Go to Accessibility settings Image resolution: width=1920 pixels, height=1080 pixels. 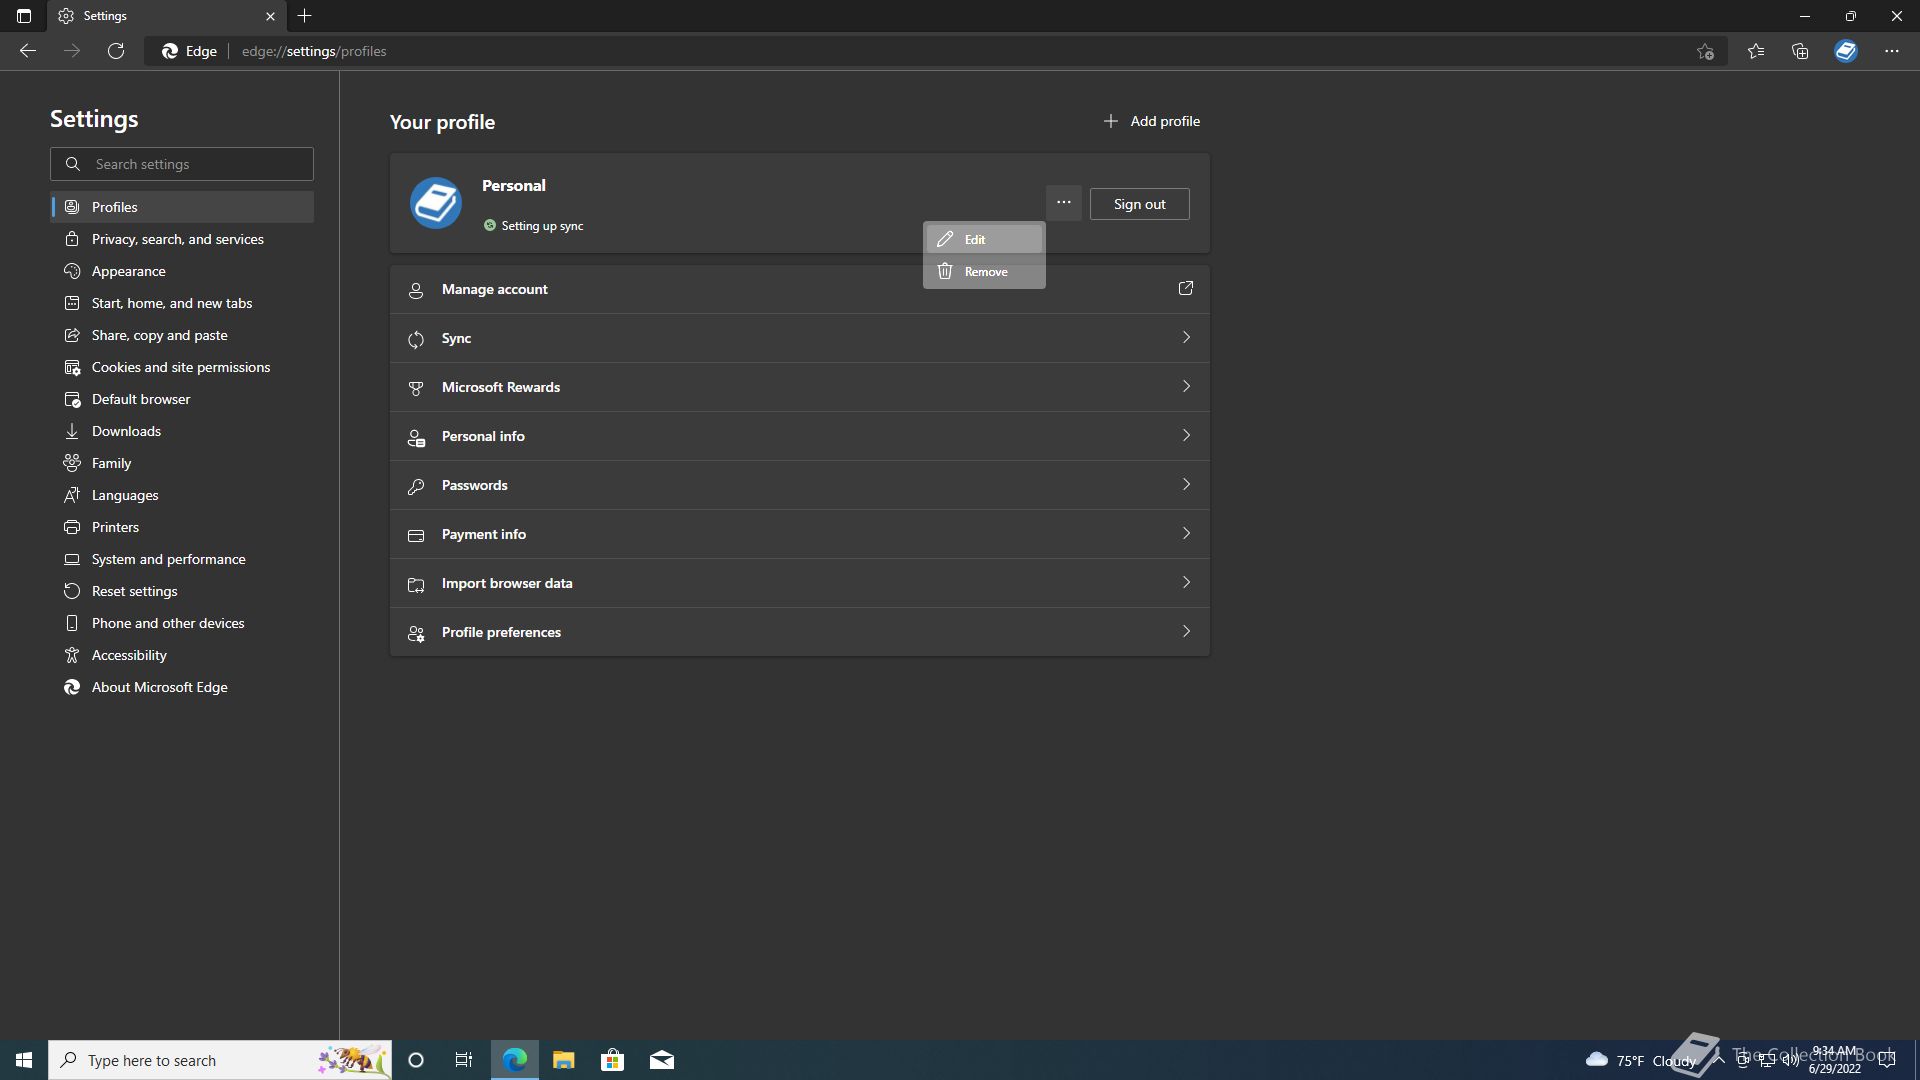click(x=182, y=655)
